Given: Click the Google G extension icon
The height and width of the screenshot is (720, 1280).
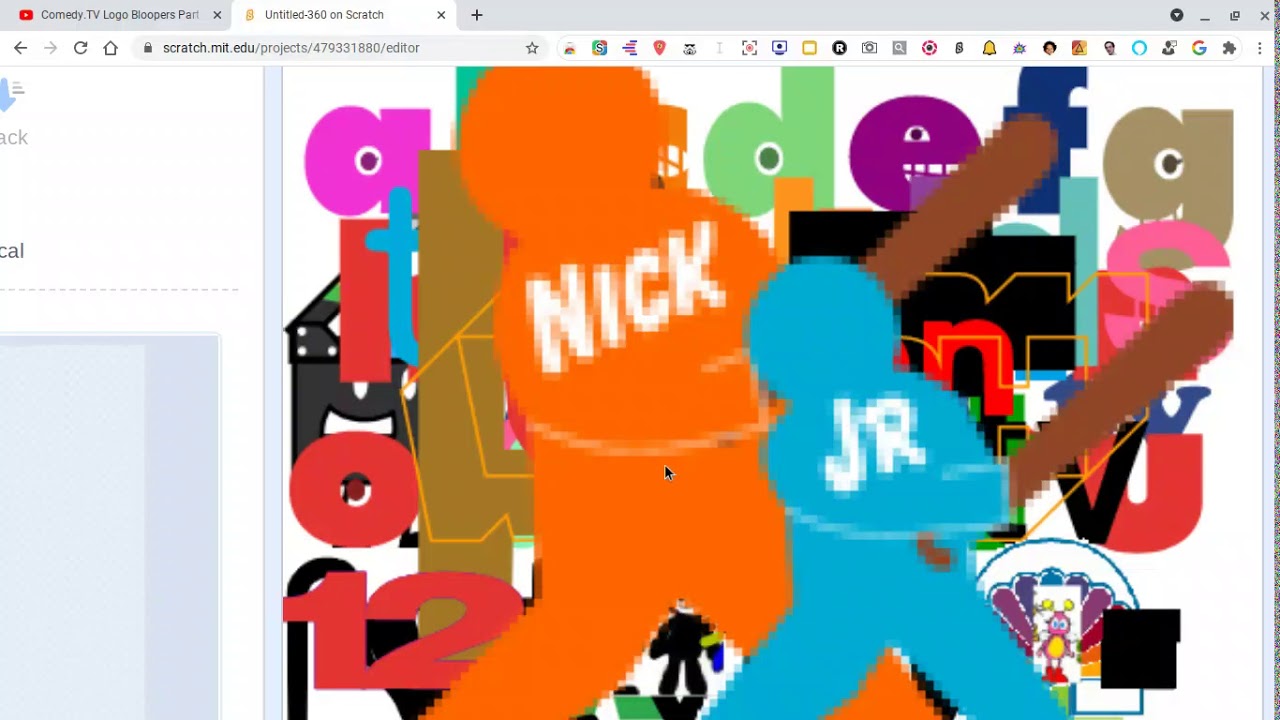Looking at the screenshot, I should [1199, 48].
